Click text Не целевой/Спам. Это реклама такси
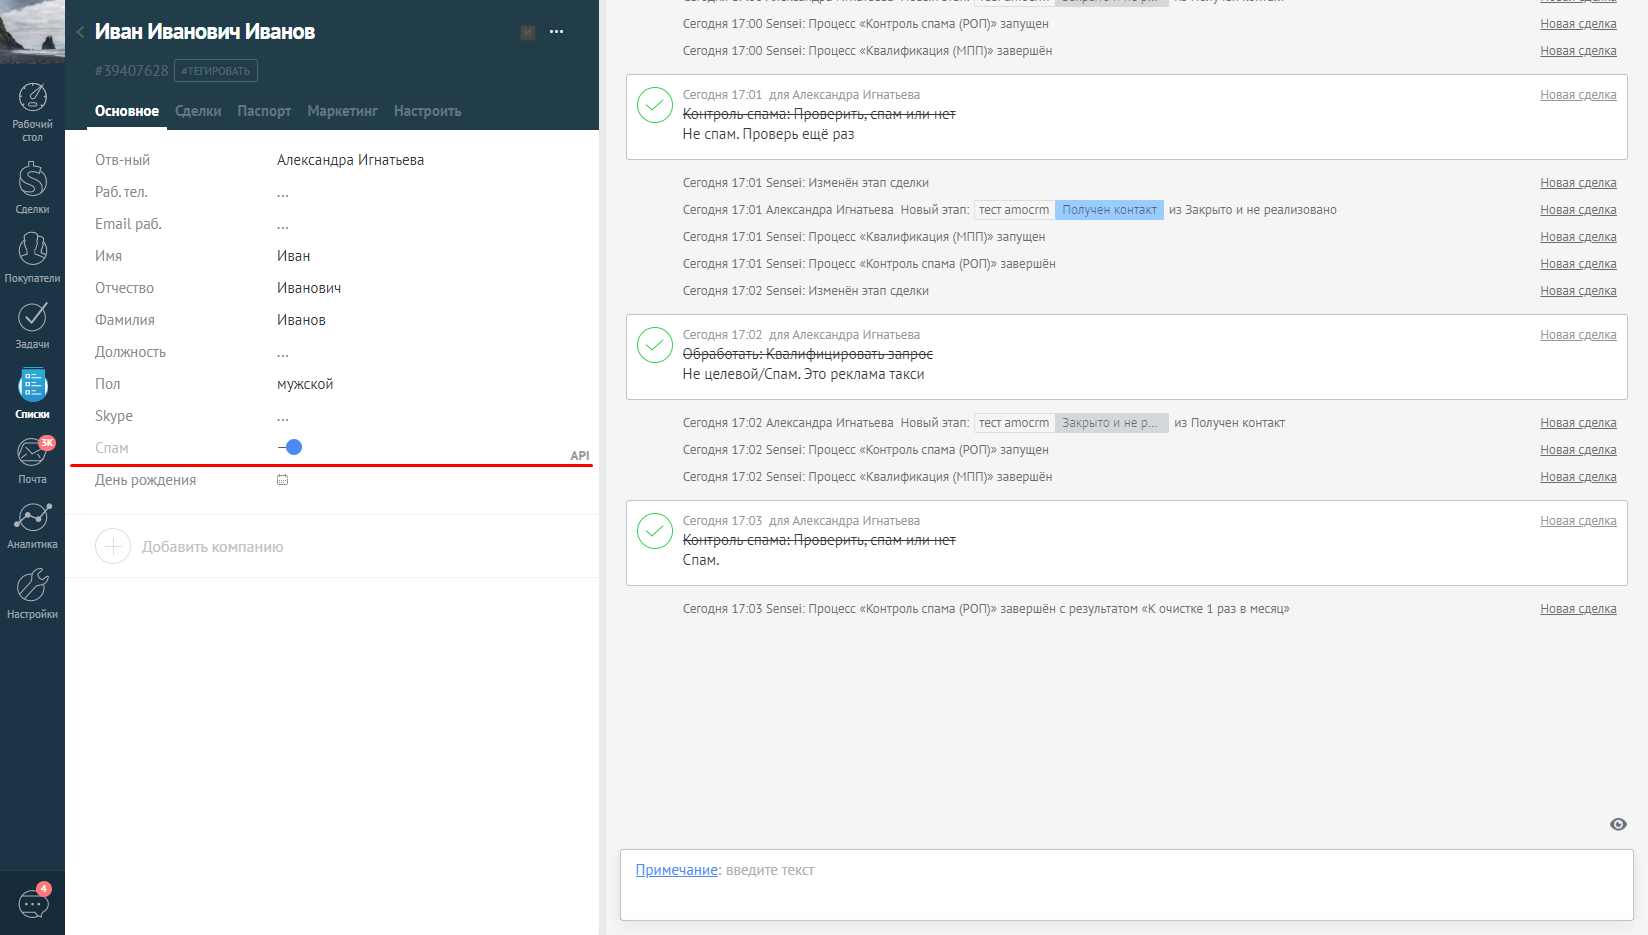1648x935 pixels. tap(803, 374)
